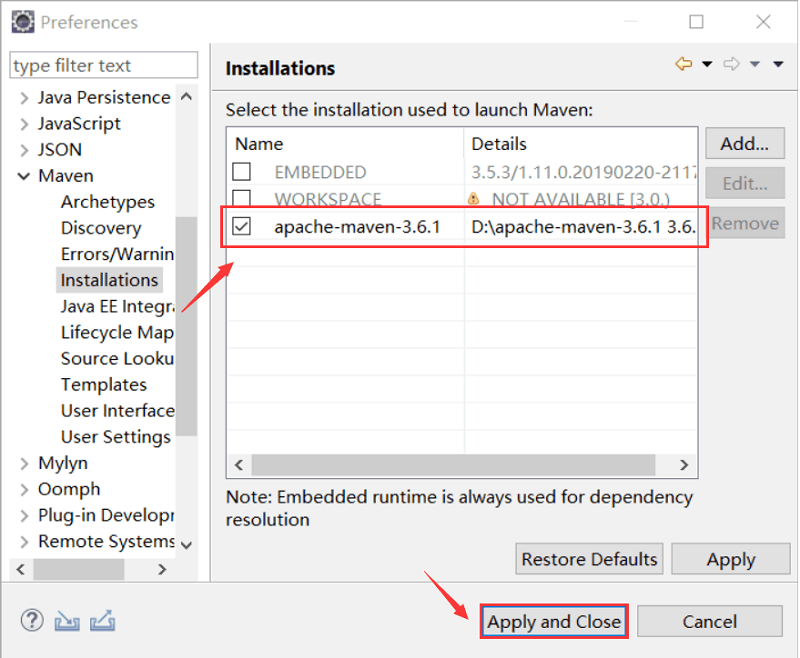Uncheck the apache-maven-3.6.1 checkbox
Screen dimensions: 800x658
[241, 226]
